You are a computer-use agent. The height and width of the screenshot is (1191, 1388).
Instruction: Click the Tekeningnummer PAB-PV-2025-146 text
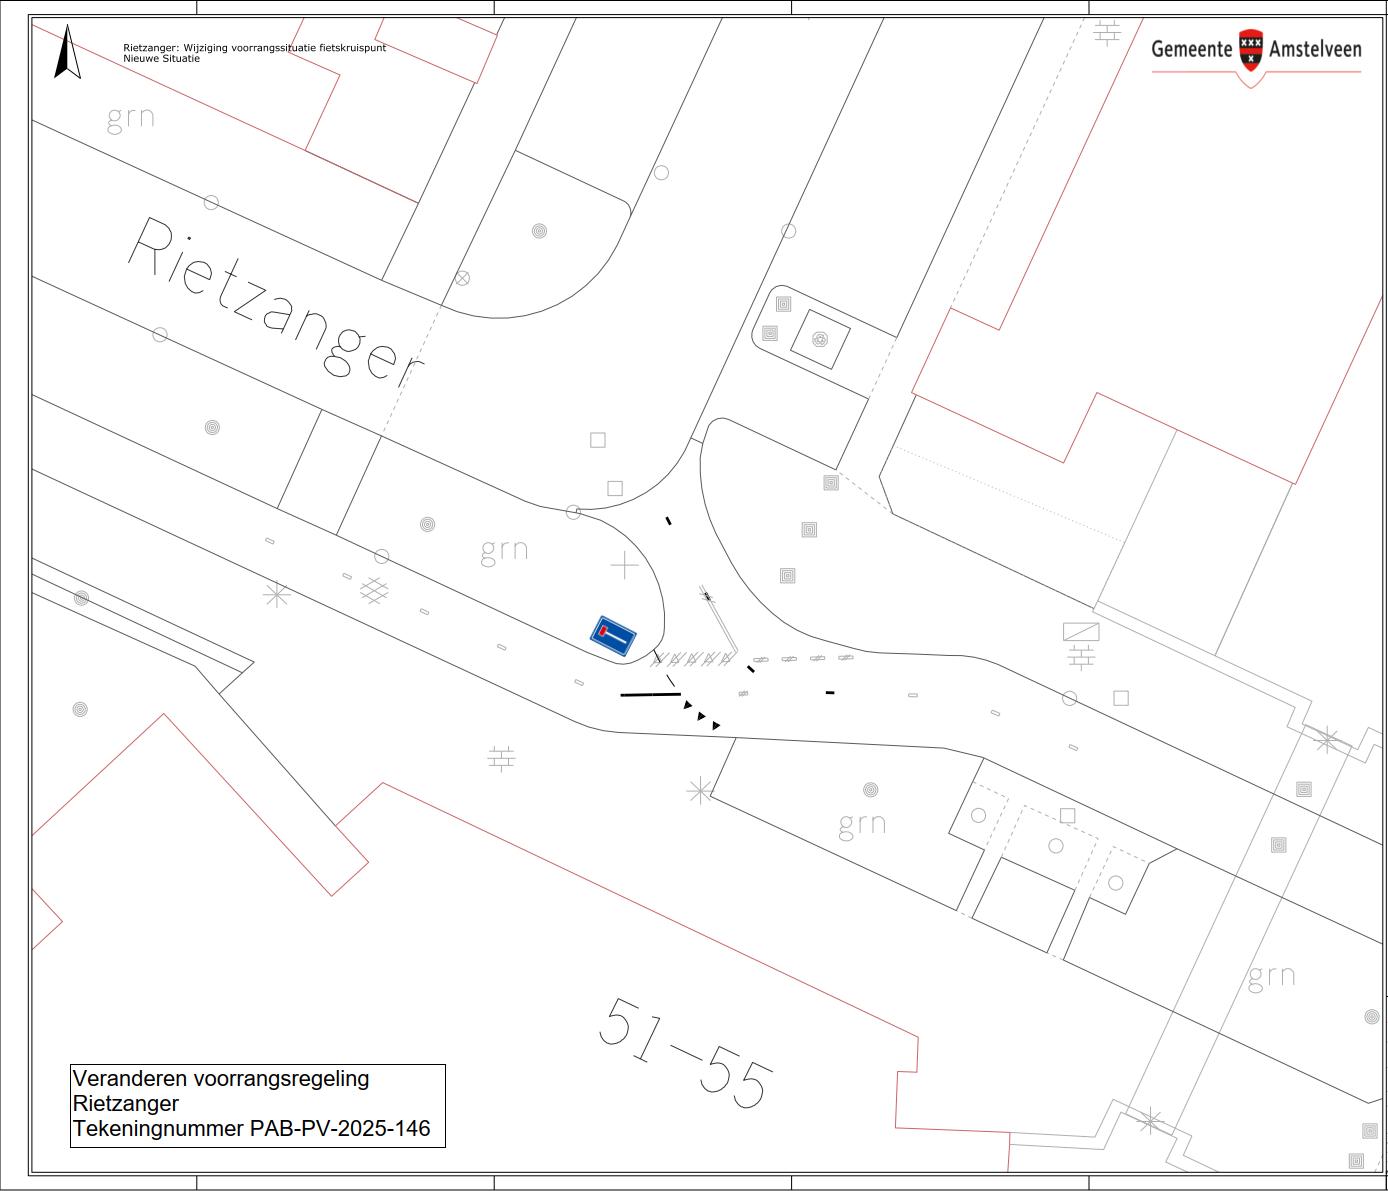pos(251,1129)
